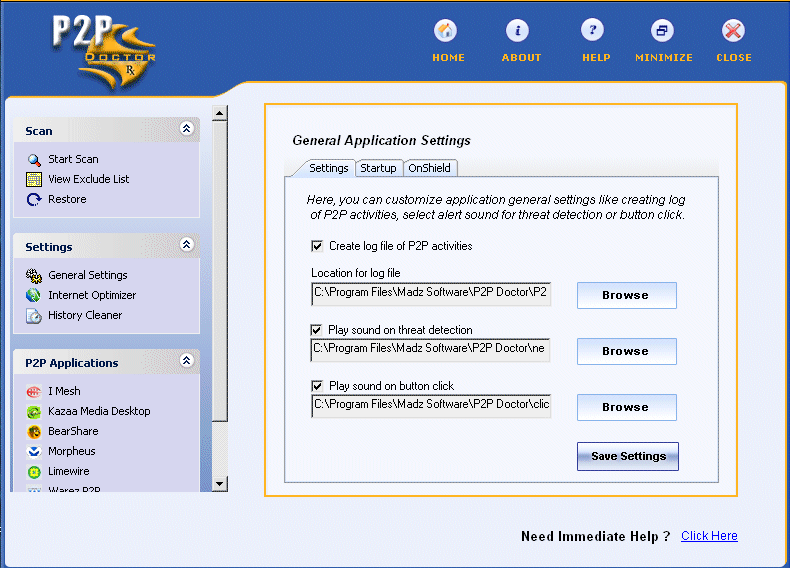Click the Minimize icon in header

662,31
